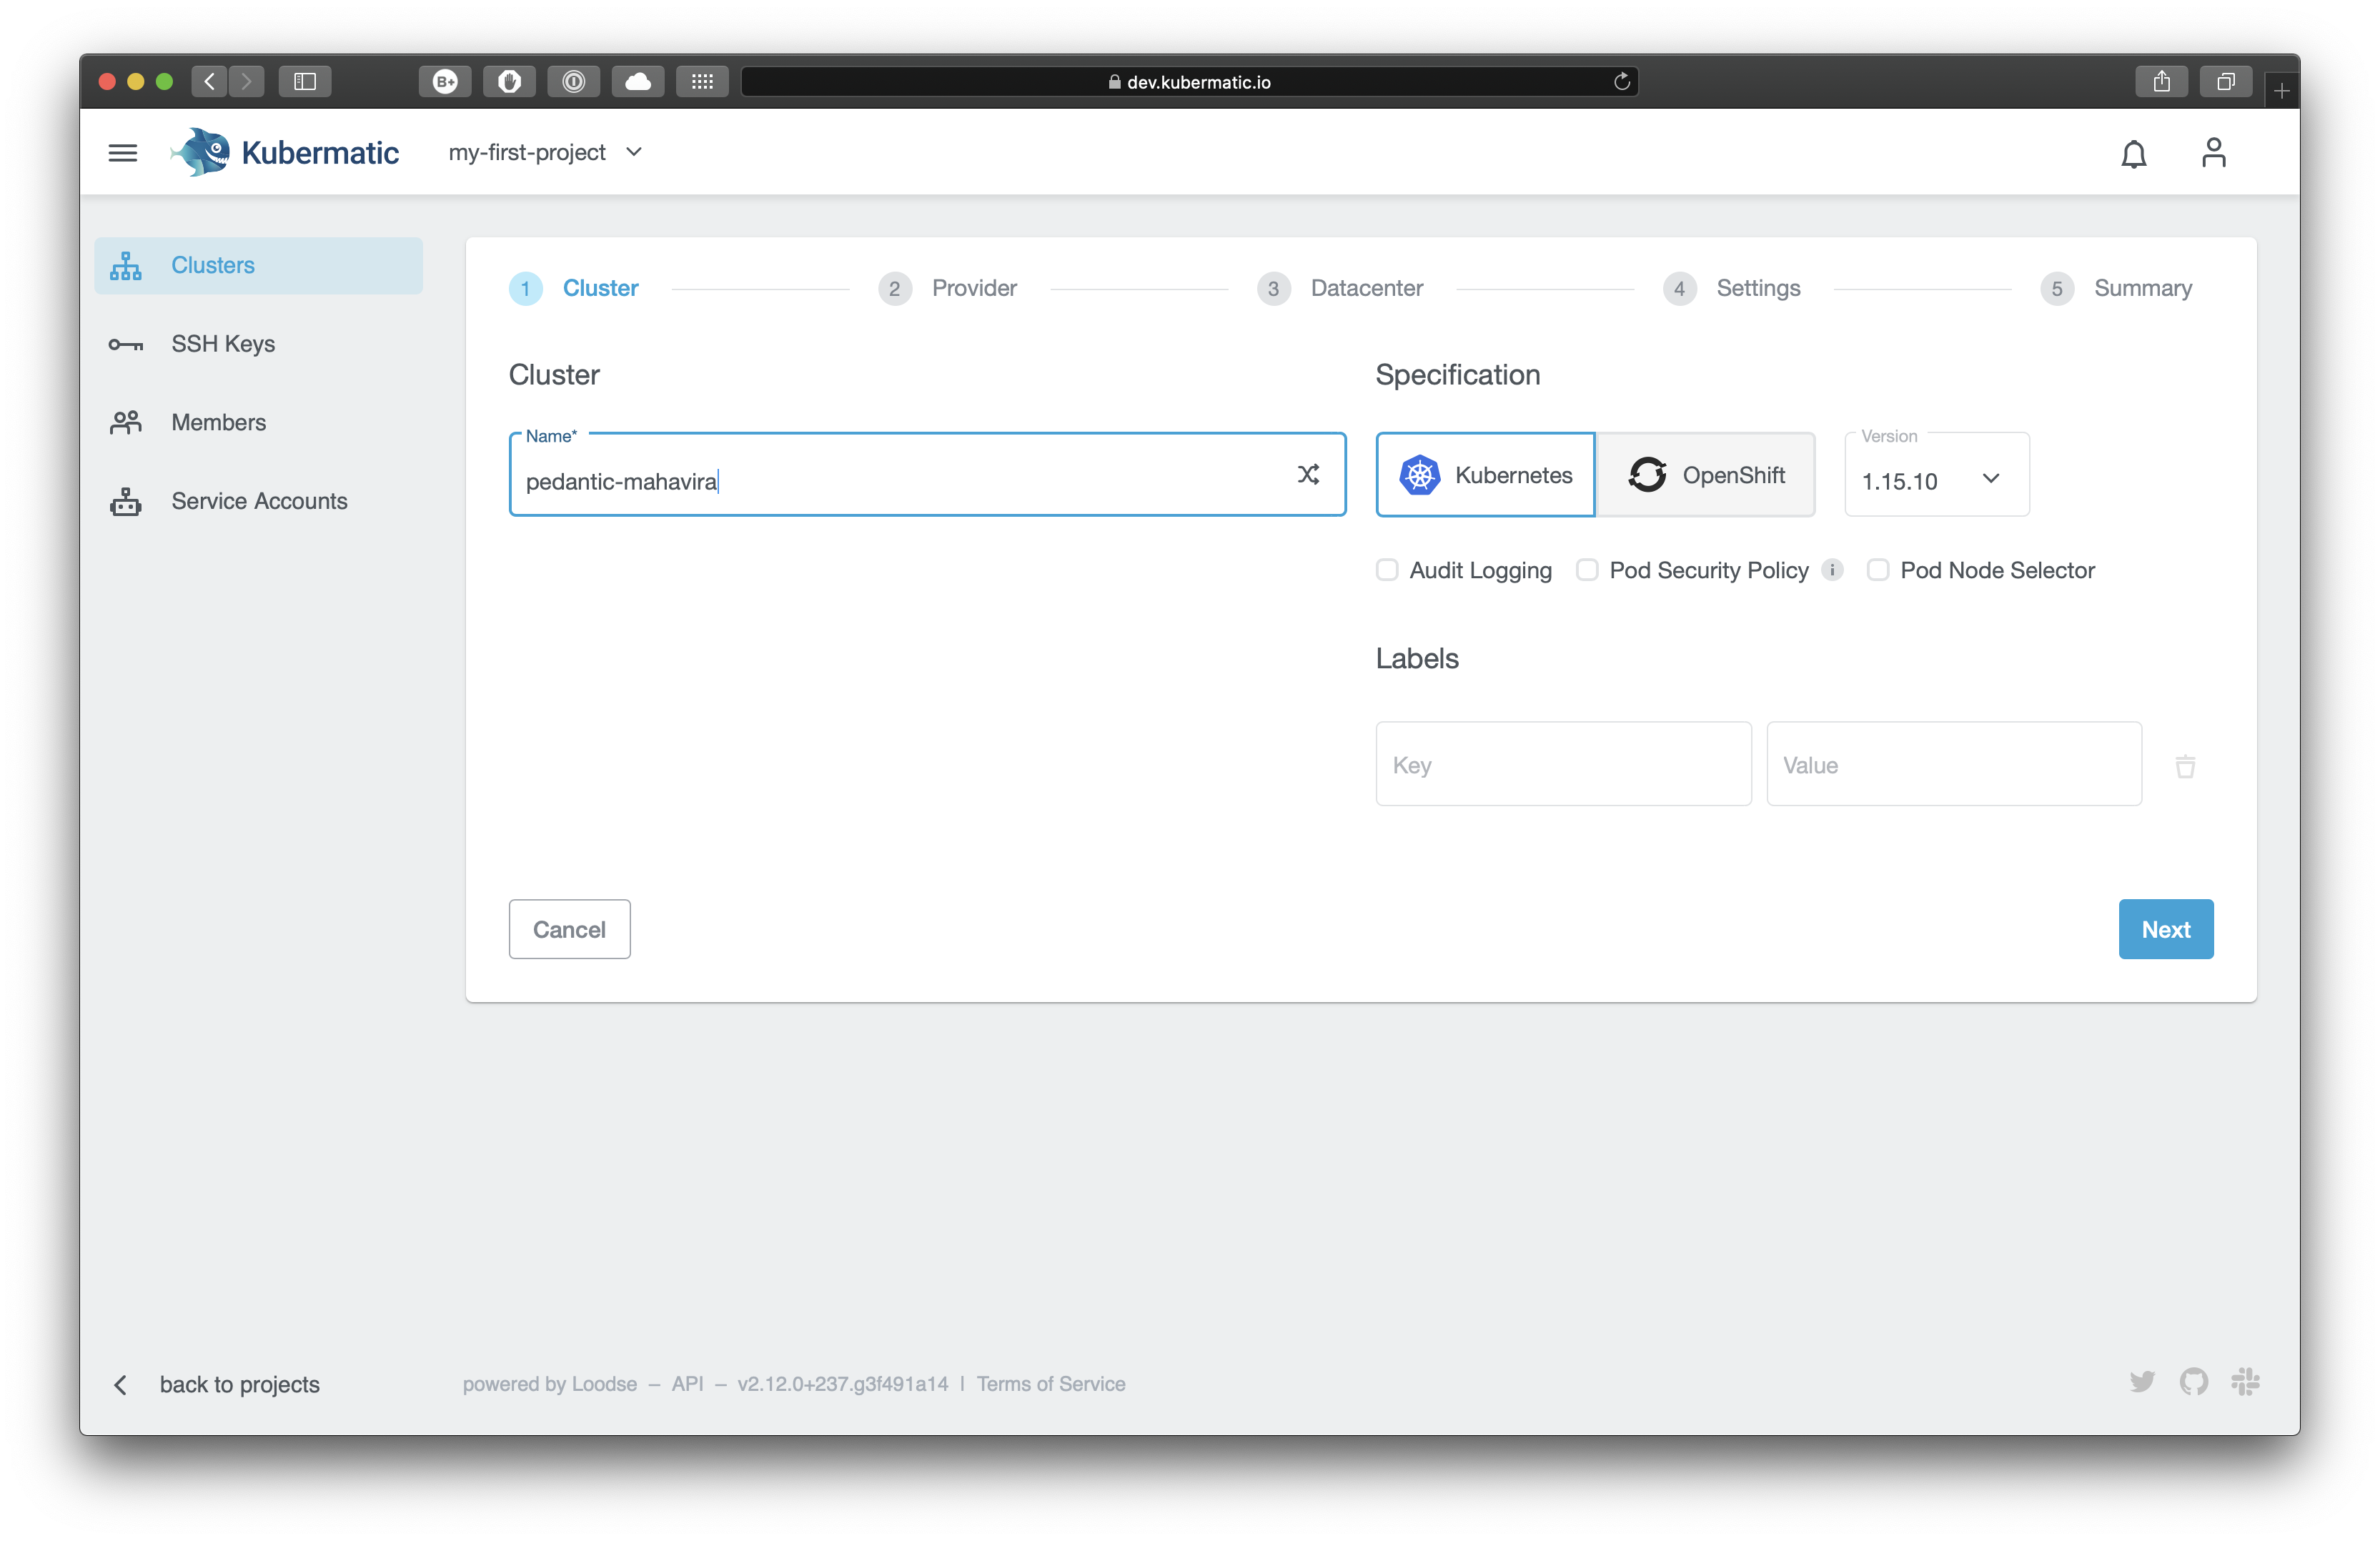2380x1541 pixels.
Task: Select the OpenShift provider icon
Action: click(1646, 474)
